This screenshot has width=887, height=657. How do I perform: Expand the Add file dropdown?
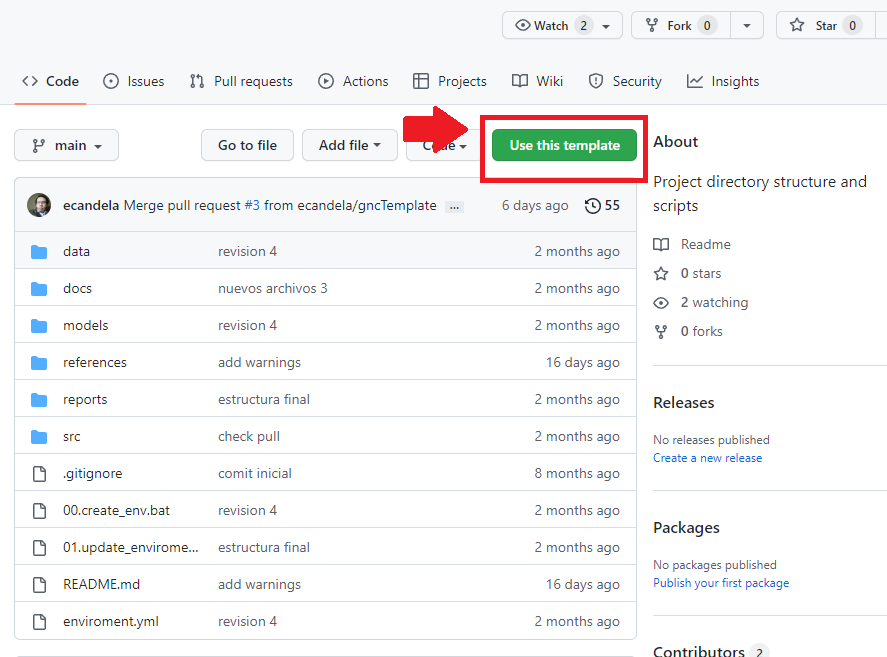click(350, 145)
